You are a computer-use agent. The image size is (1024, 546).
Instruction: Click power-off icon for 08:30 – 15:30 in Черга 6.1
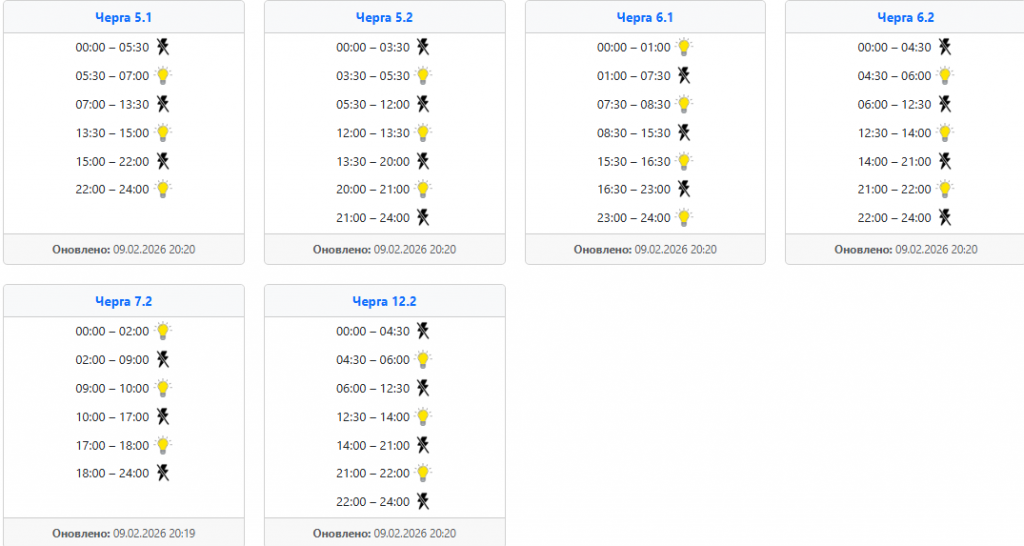tap(684, 132)
